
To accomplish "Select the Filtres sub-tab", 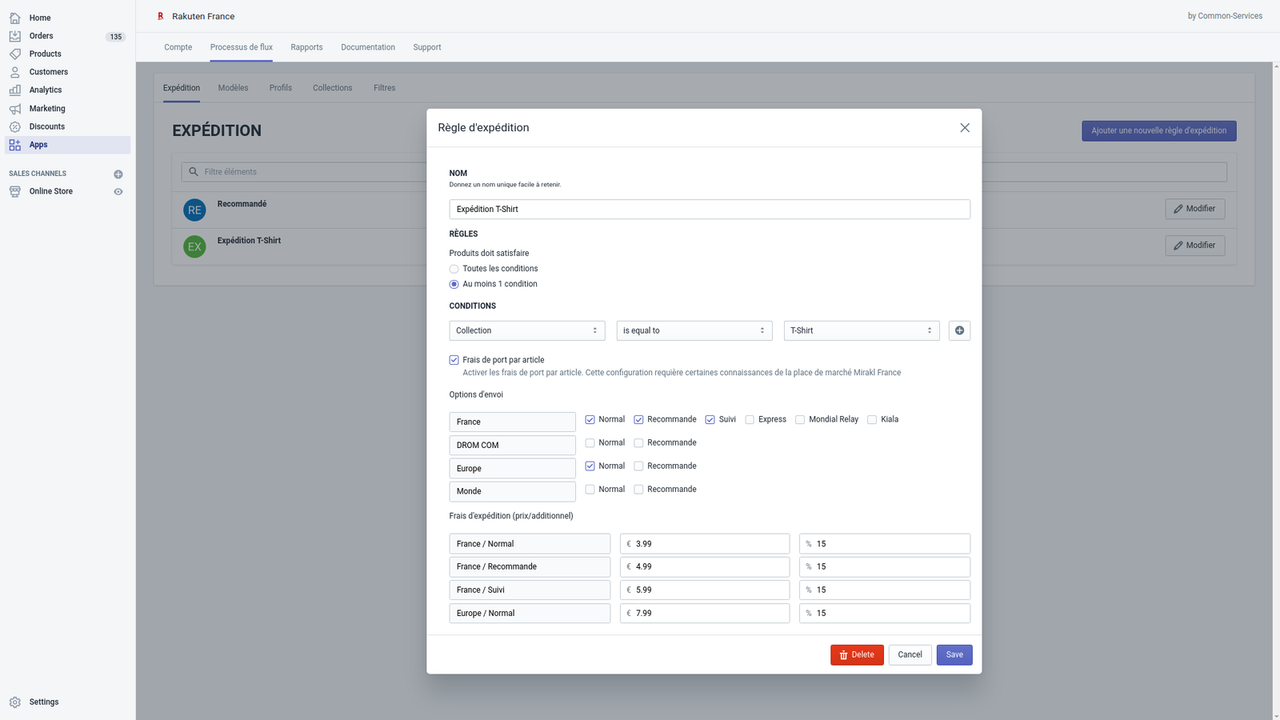I will (x=385, y=88).
